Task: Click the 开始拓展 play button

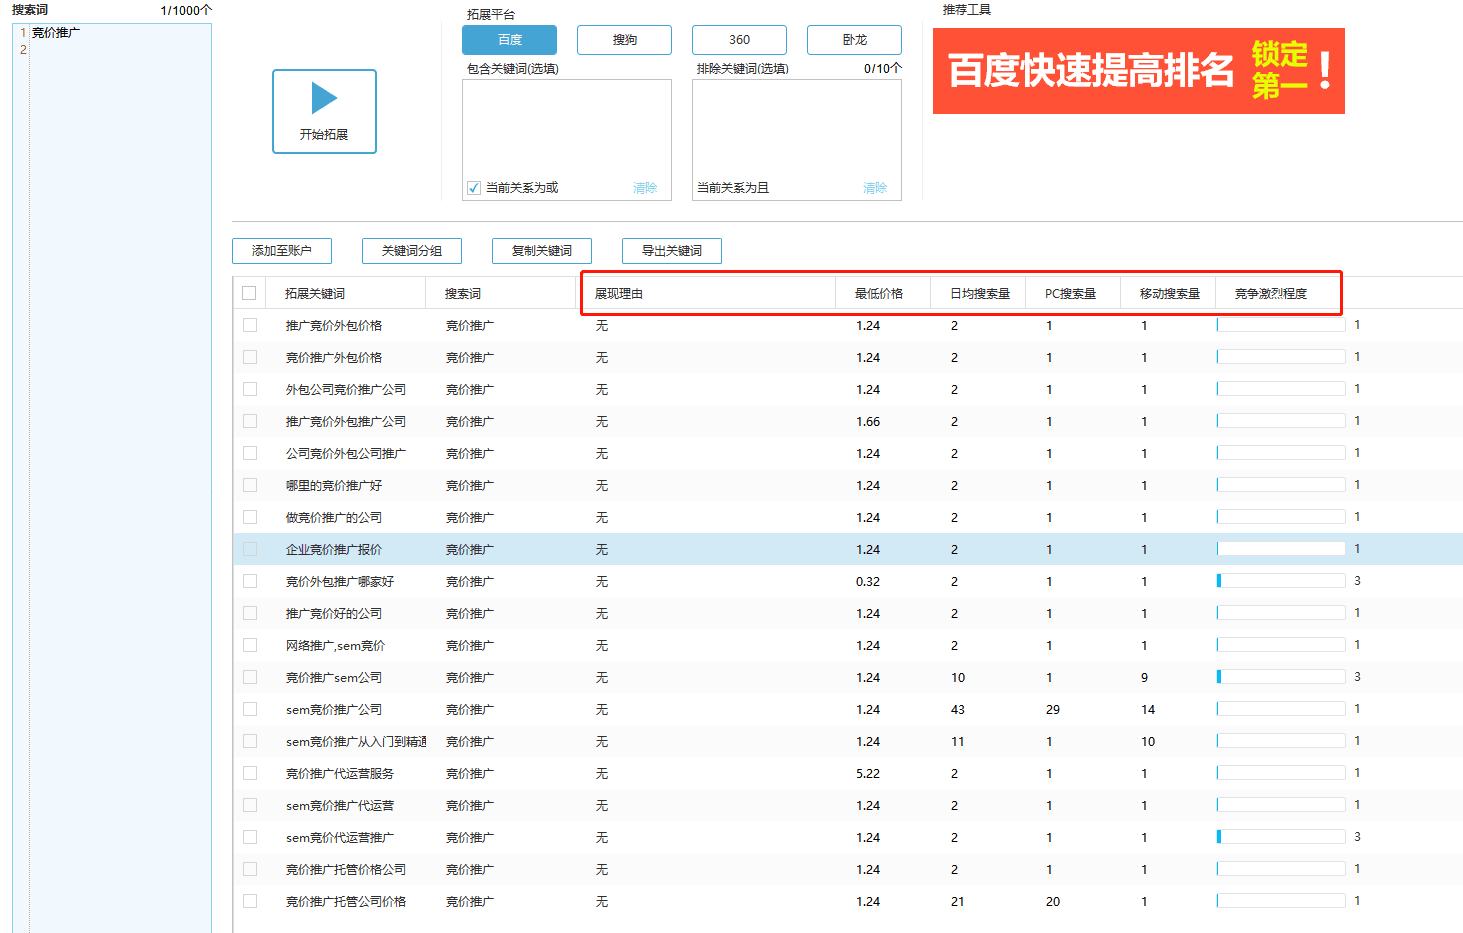Action: tap(324, 111)
